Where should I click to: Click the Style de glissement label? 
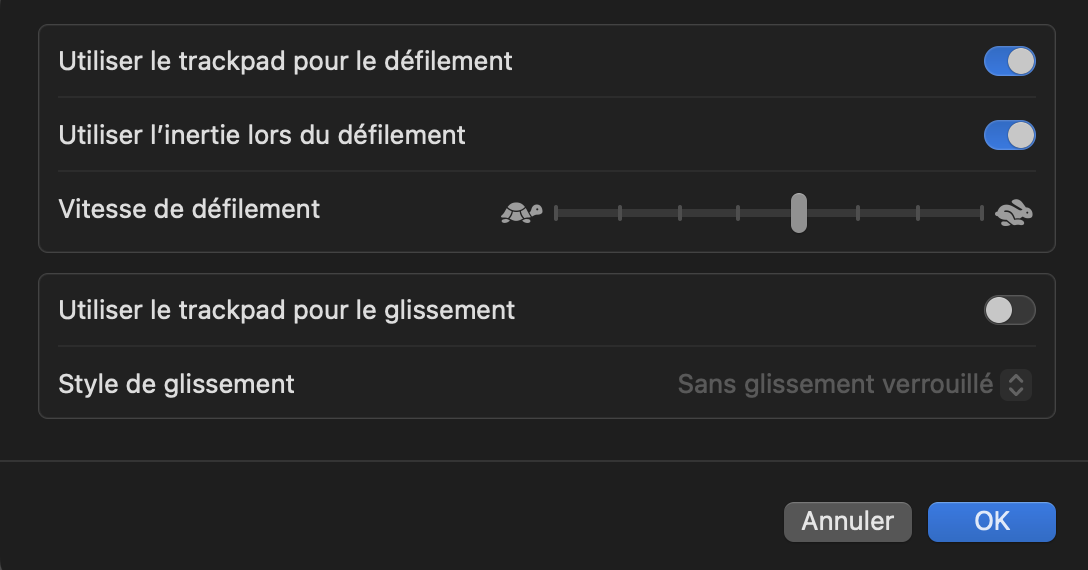coord(176,384)
